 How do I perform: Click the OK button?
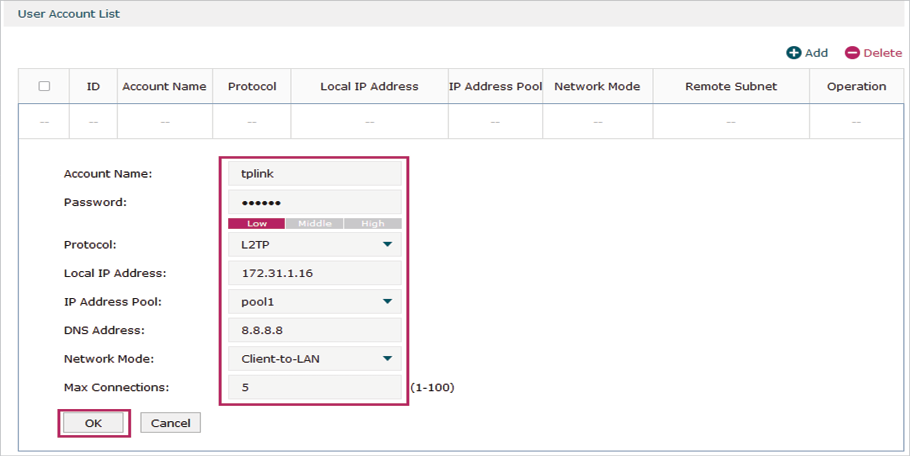93,423
